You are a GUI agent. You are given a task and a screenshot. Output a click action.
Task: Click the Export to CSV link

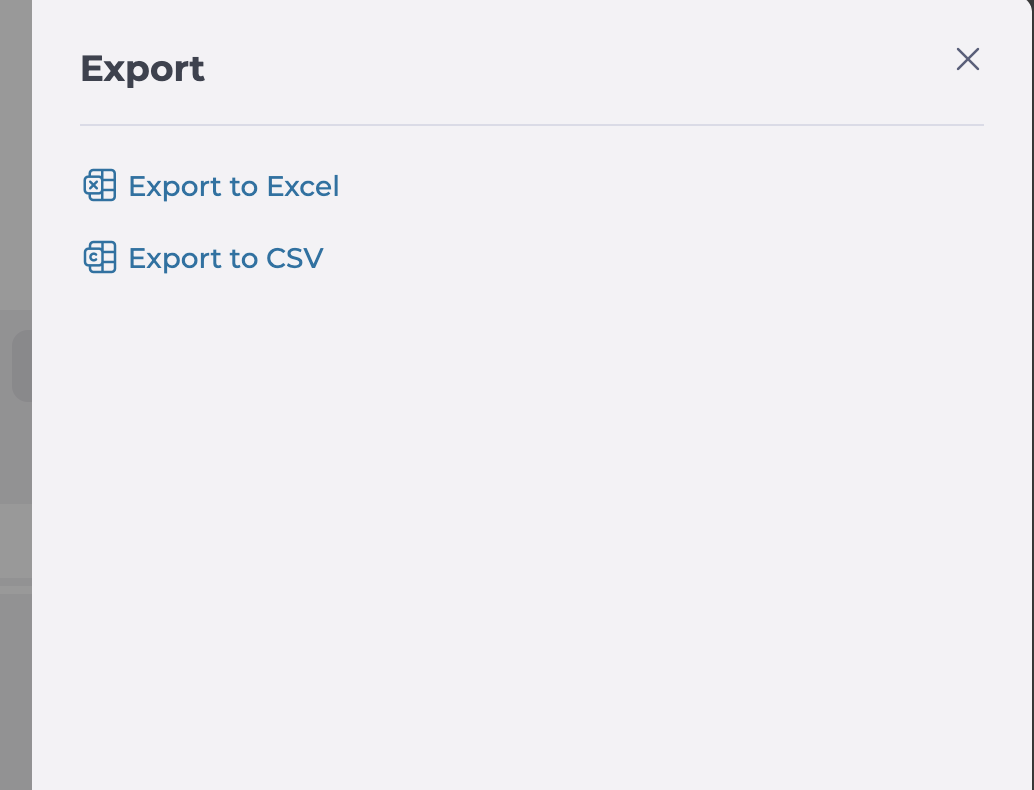tap(203, 258)
